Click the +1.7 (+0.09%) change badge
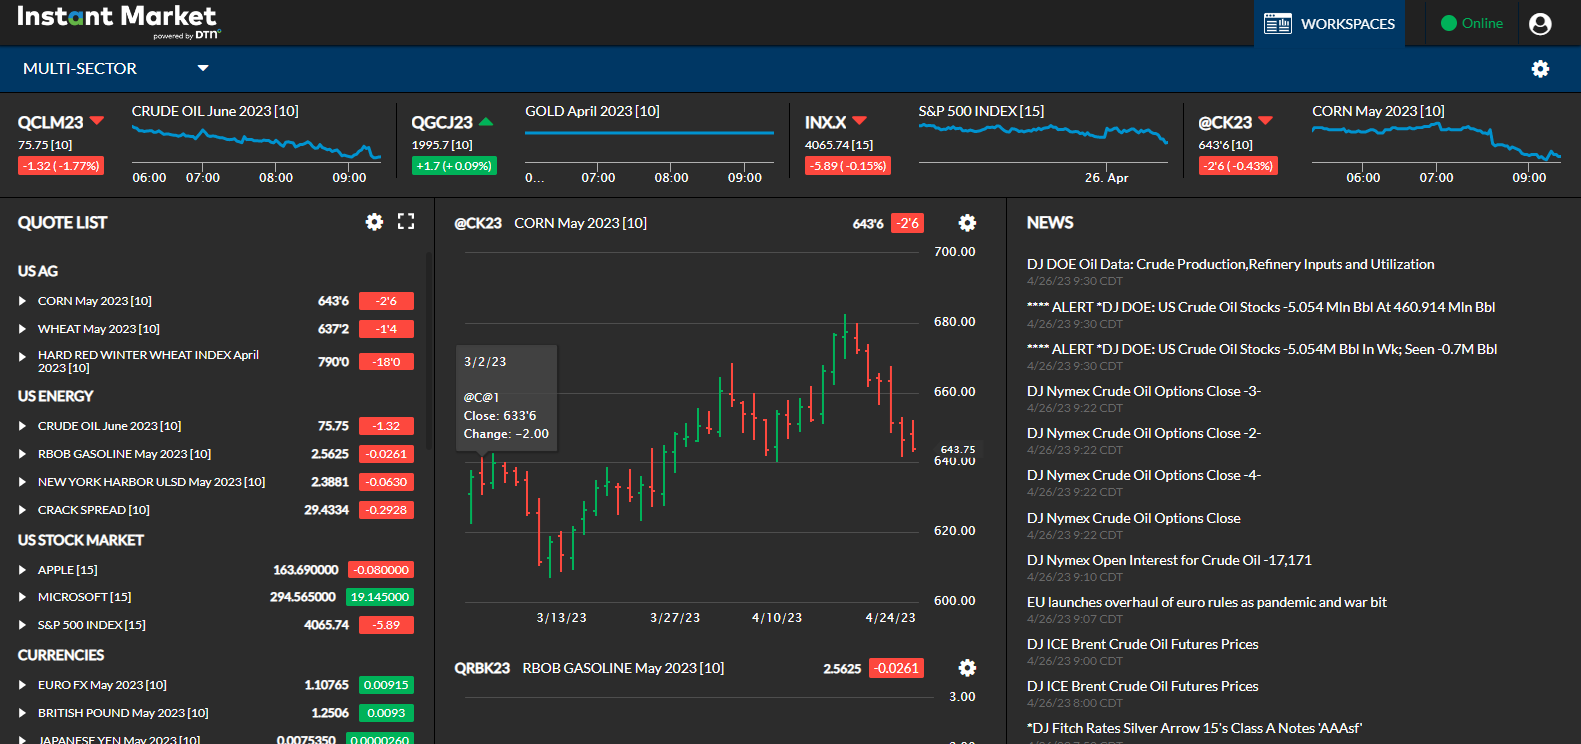This screenshot has height=744, width=1581. point(454,166)
